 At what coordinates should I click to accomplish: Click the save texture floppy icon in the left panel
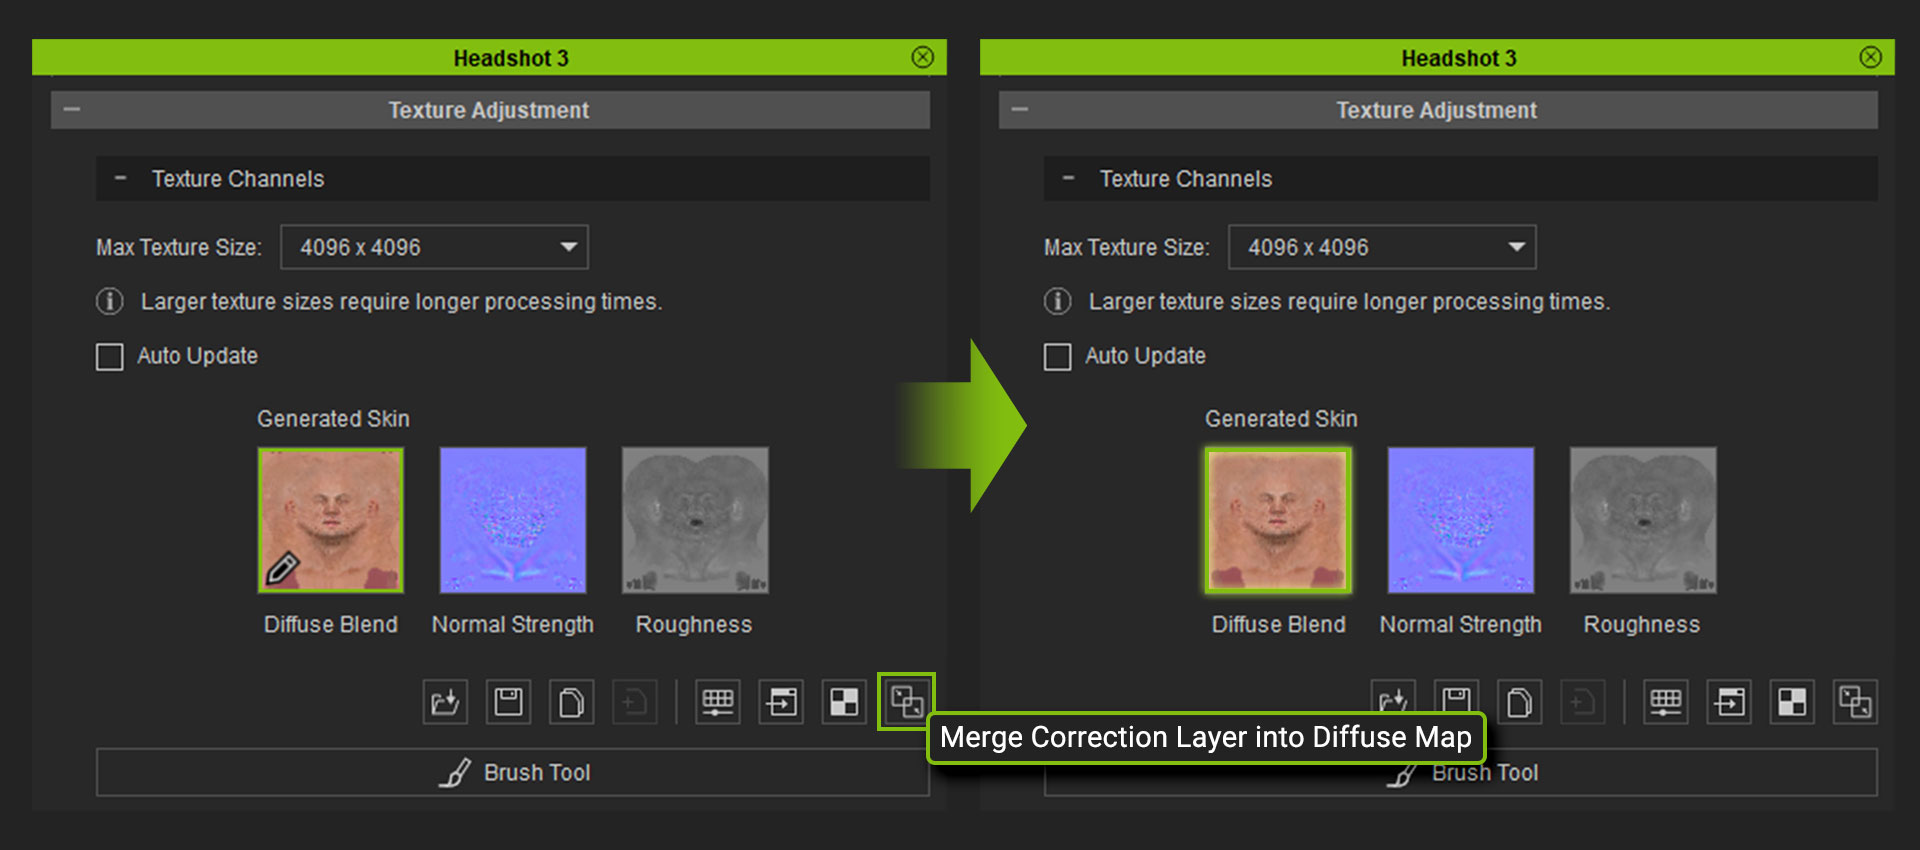coord(508,702)
